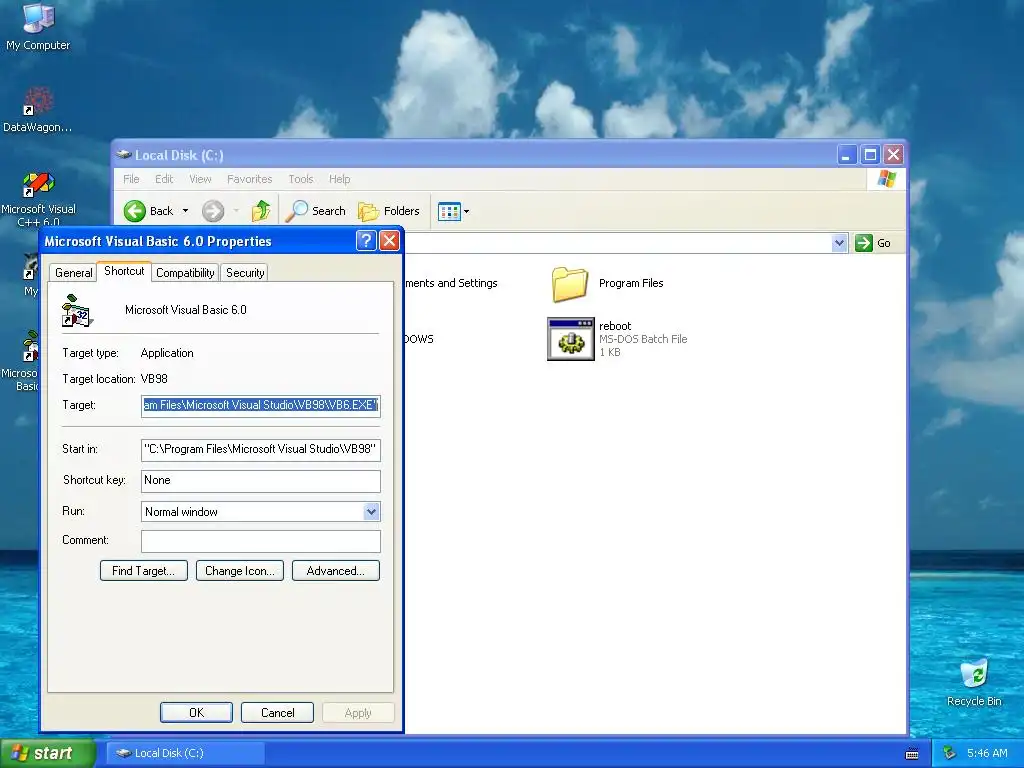Open the Security tab
The height and width of the screenshot is (768, 1024).
(245, 273)
